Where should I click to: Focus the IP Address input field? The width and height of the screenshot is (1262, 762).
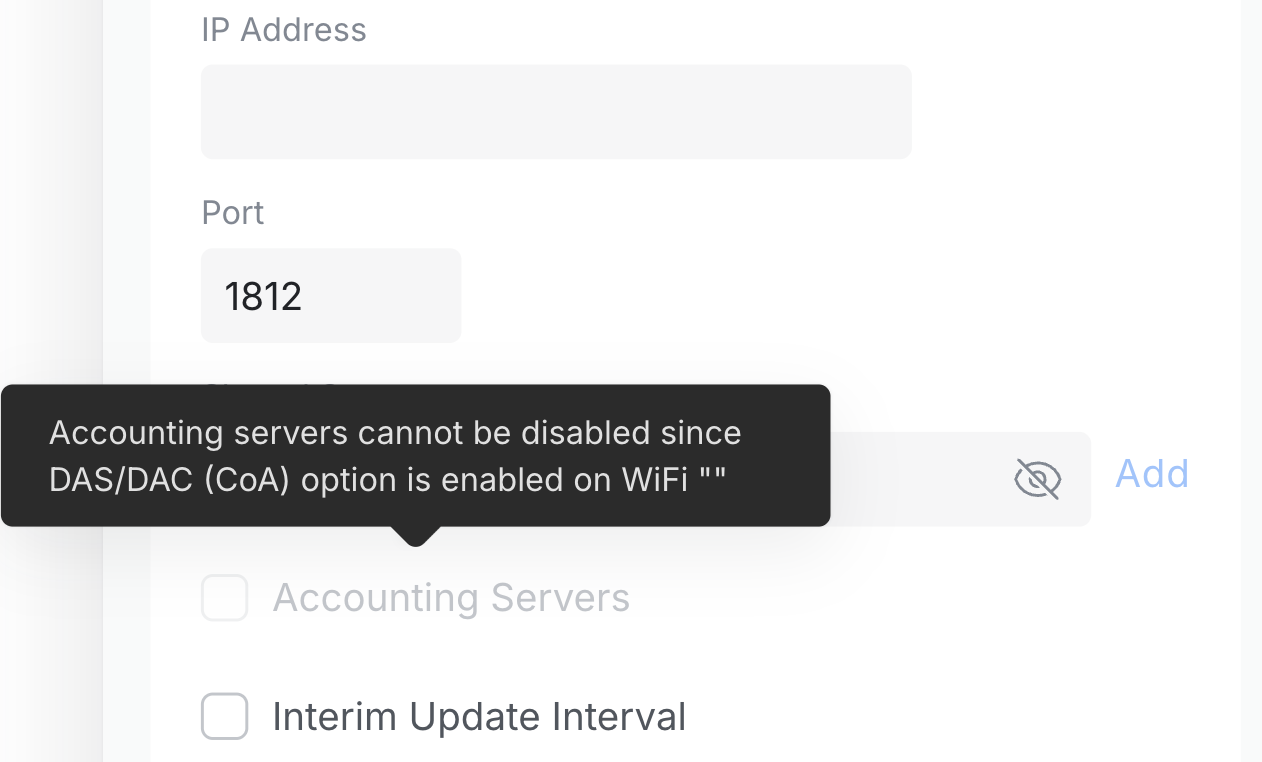point(556,112)
